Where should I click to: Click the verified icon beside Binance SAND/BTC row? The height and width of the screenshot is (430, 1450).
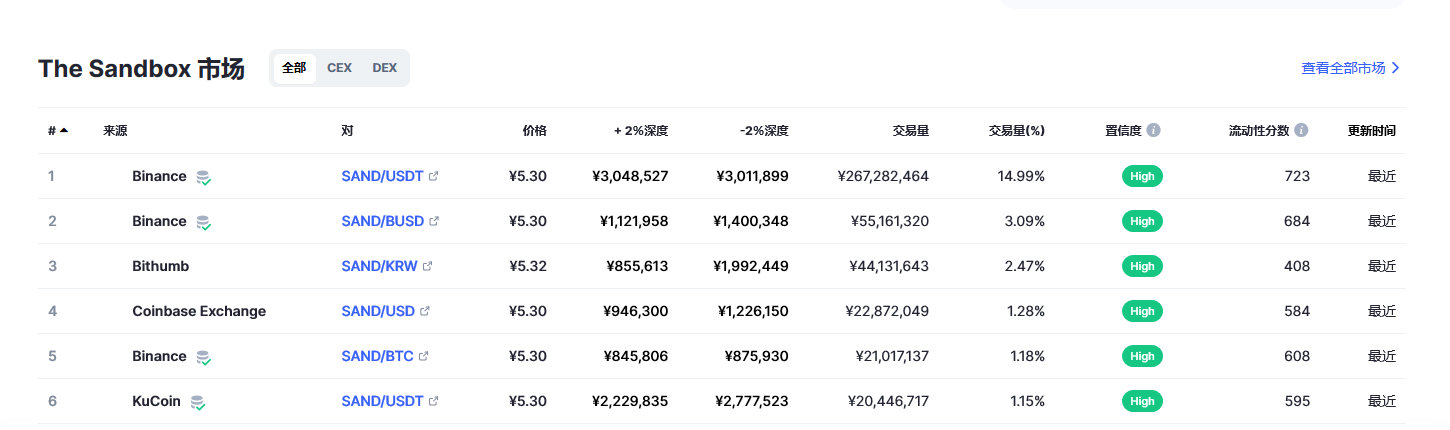point(203,357)
